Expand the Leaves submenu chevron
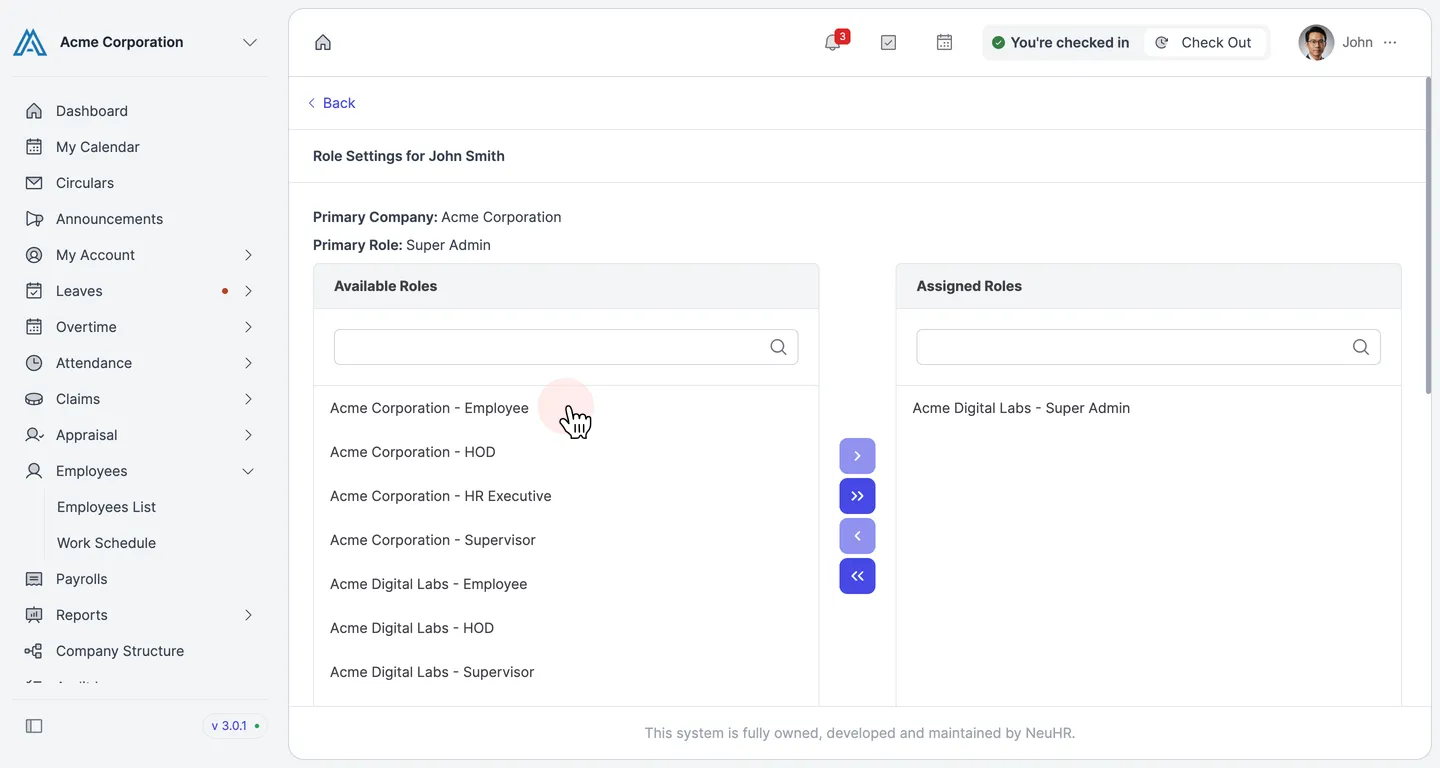This screenshot has height=768, width=1440. [x=248, y=291]
